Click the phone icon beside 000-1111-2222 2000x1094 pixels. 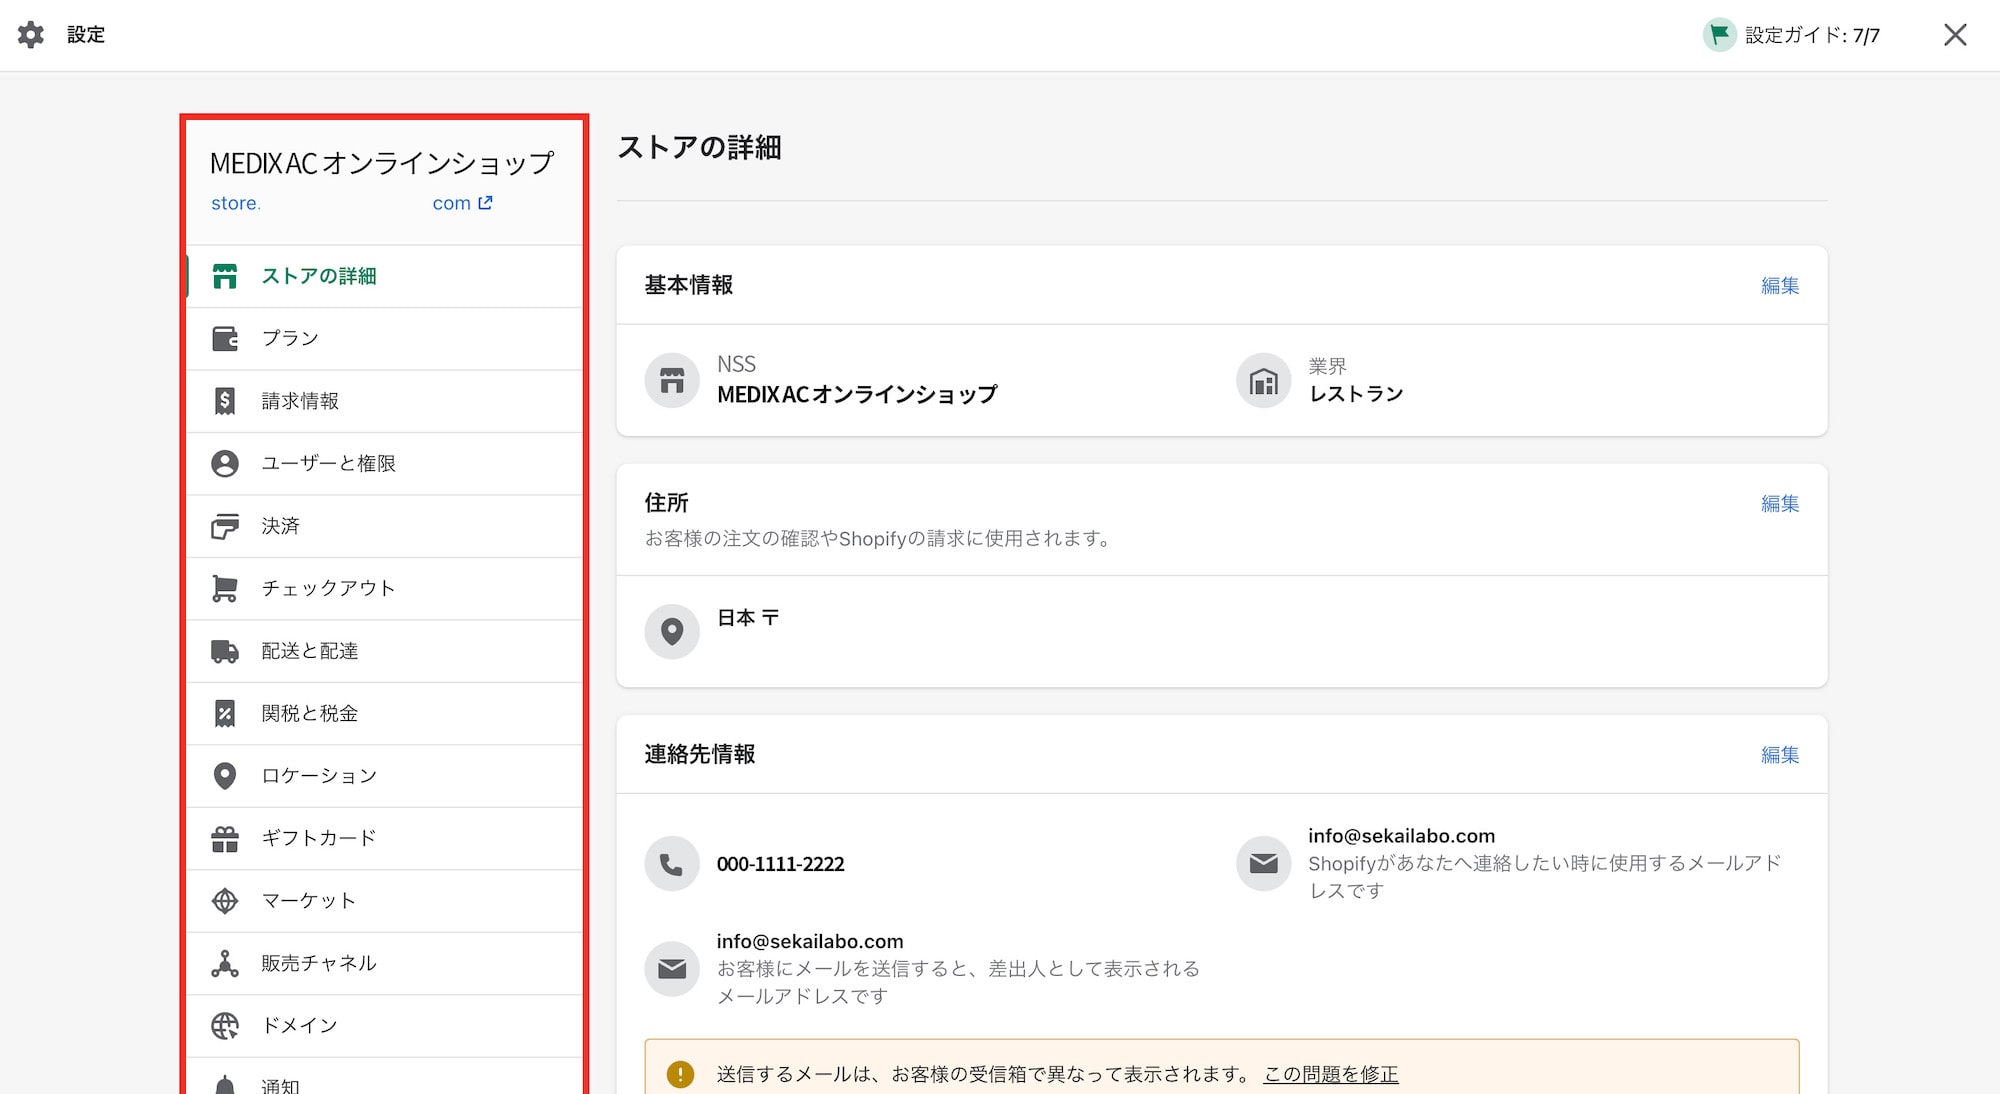(x=672, y=864)
